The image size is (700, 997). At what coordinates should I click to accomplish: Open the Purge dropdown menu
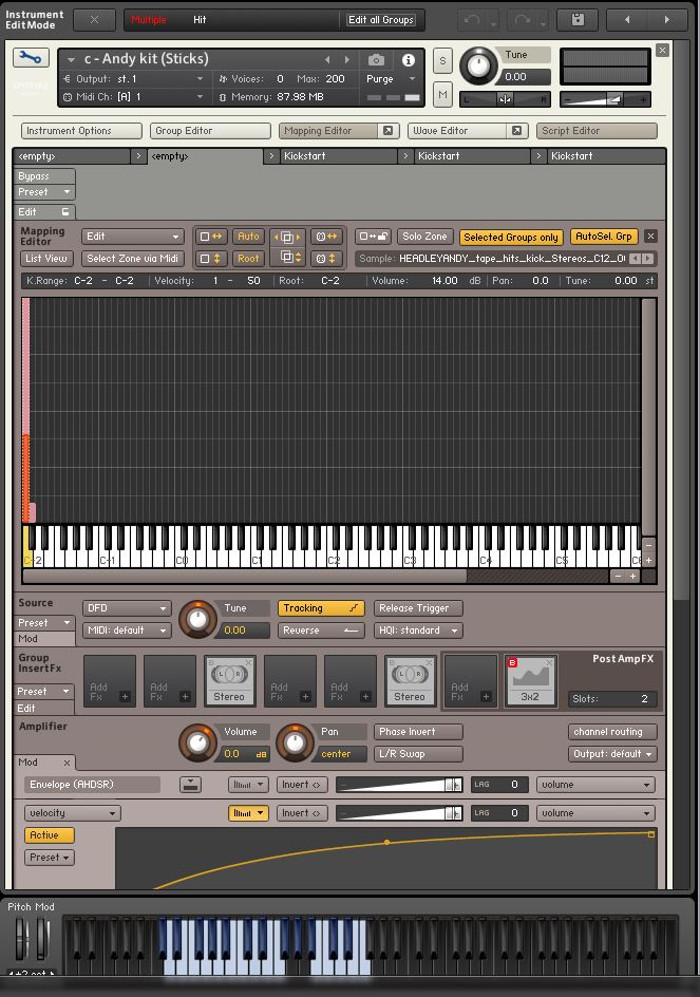[x=390, y=79]
